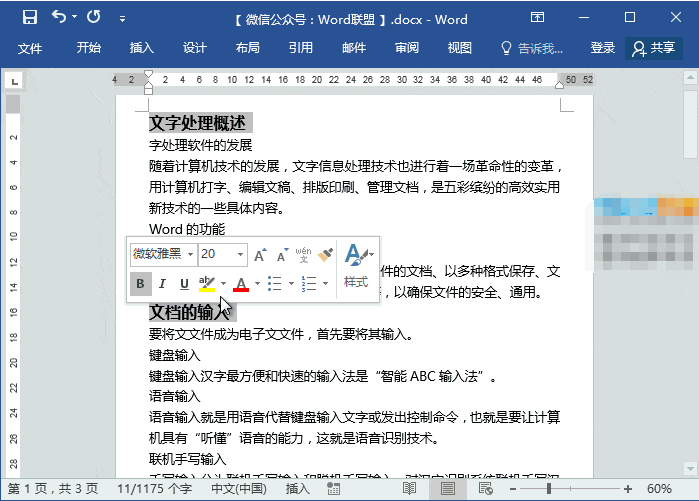The height and width of the screenshot is (501, 699).
Task: Open the Numbering dropdown arrow
Action: tap(325, 283)
